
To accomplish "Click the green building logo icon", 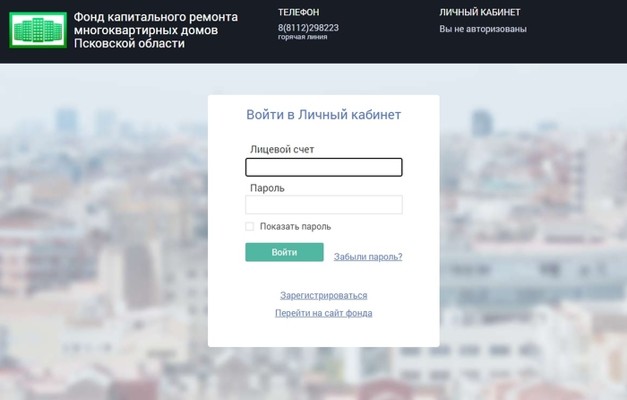I will tap(37, 30).
